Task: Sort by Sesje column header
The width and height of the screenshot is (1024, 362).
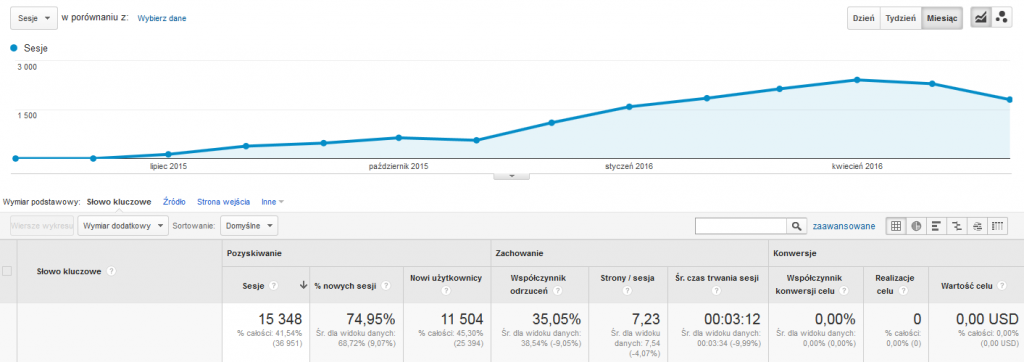Action: 252,285
